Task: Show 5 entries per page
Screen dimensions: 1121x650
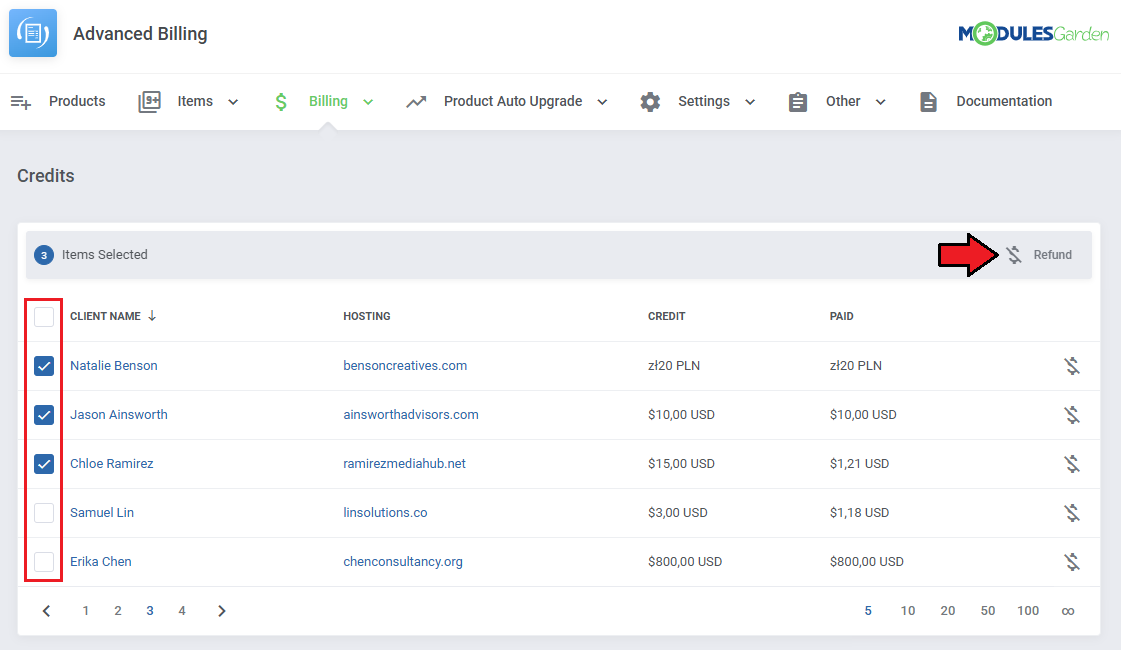Action: 868,611
